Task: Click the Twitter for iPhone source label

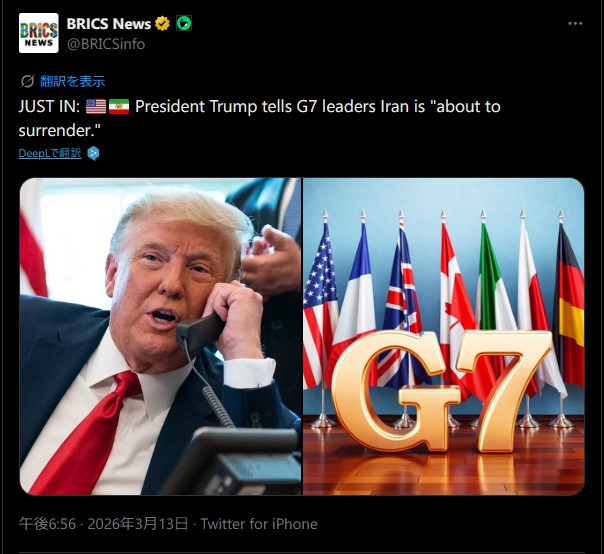Action: [259, 524]
